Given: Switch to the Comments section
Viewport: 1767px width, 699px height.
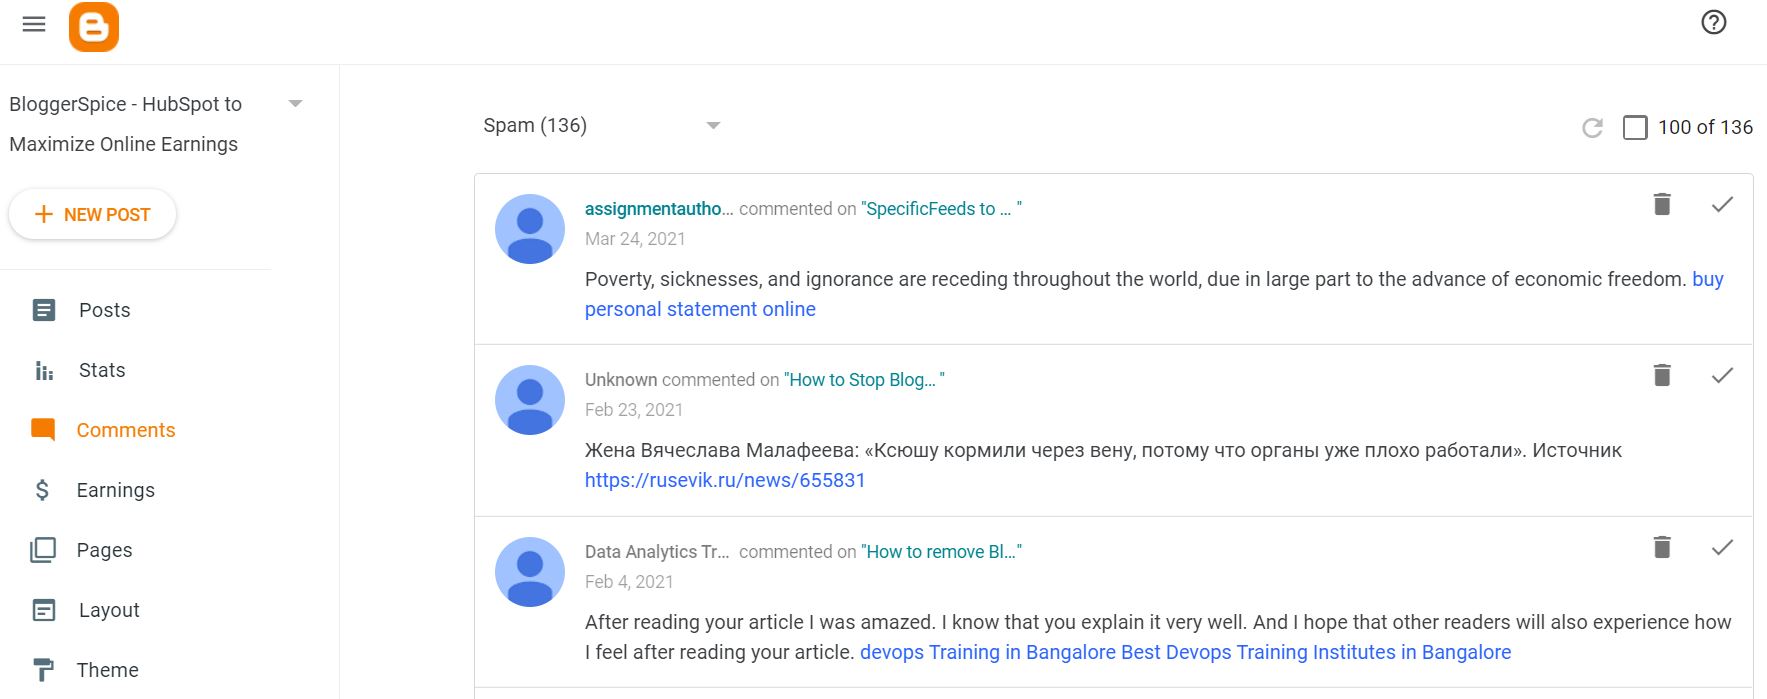Looking at the screenshot, I should [x=125, y=430].
